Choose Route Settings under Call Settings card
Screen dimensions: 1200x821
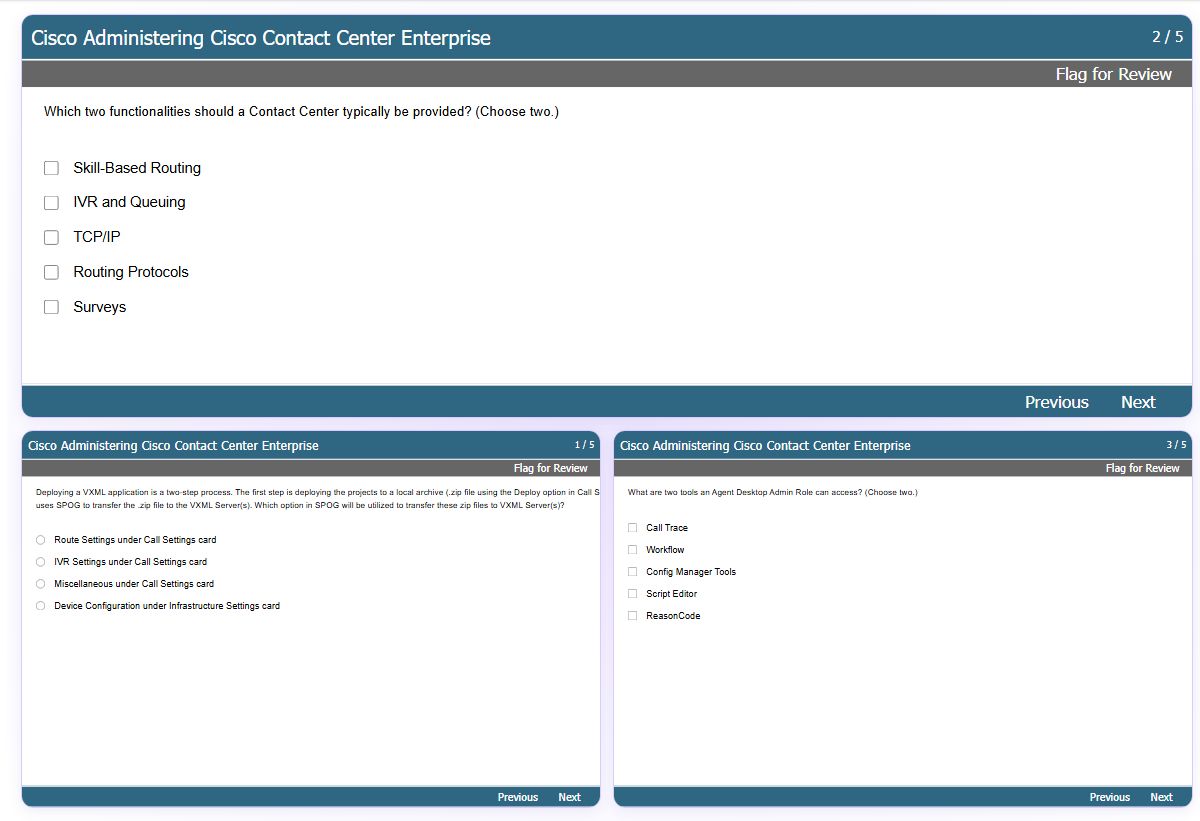pyautogui.click(x=41, y=540)
